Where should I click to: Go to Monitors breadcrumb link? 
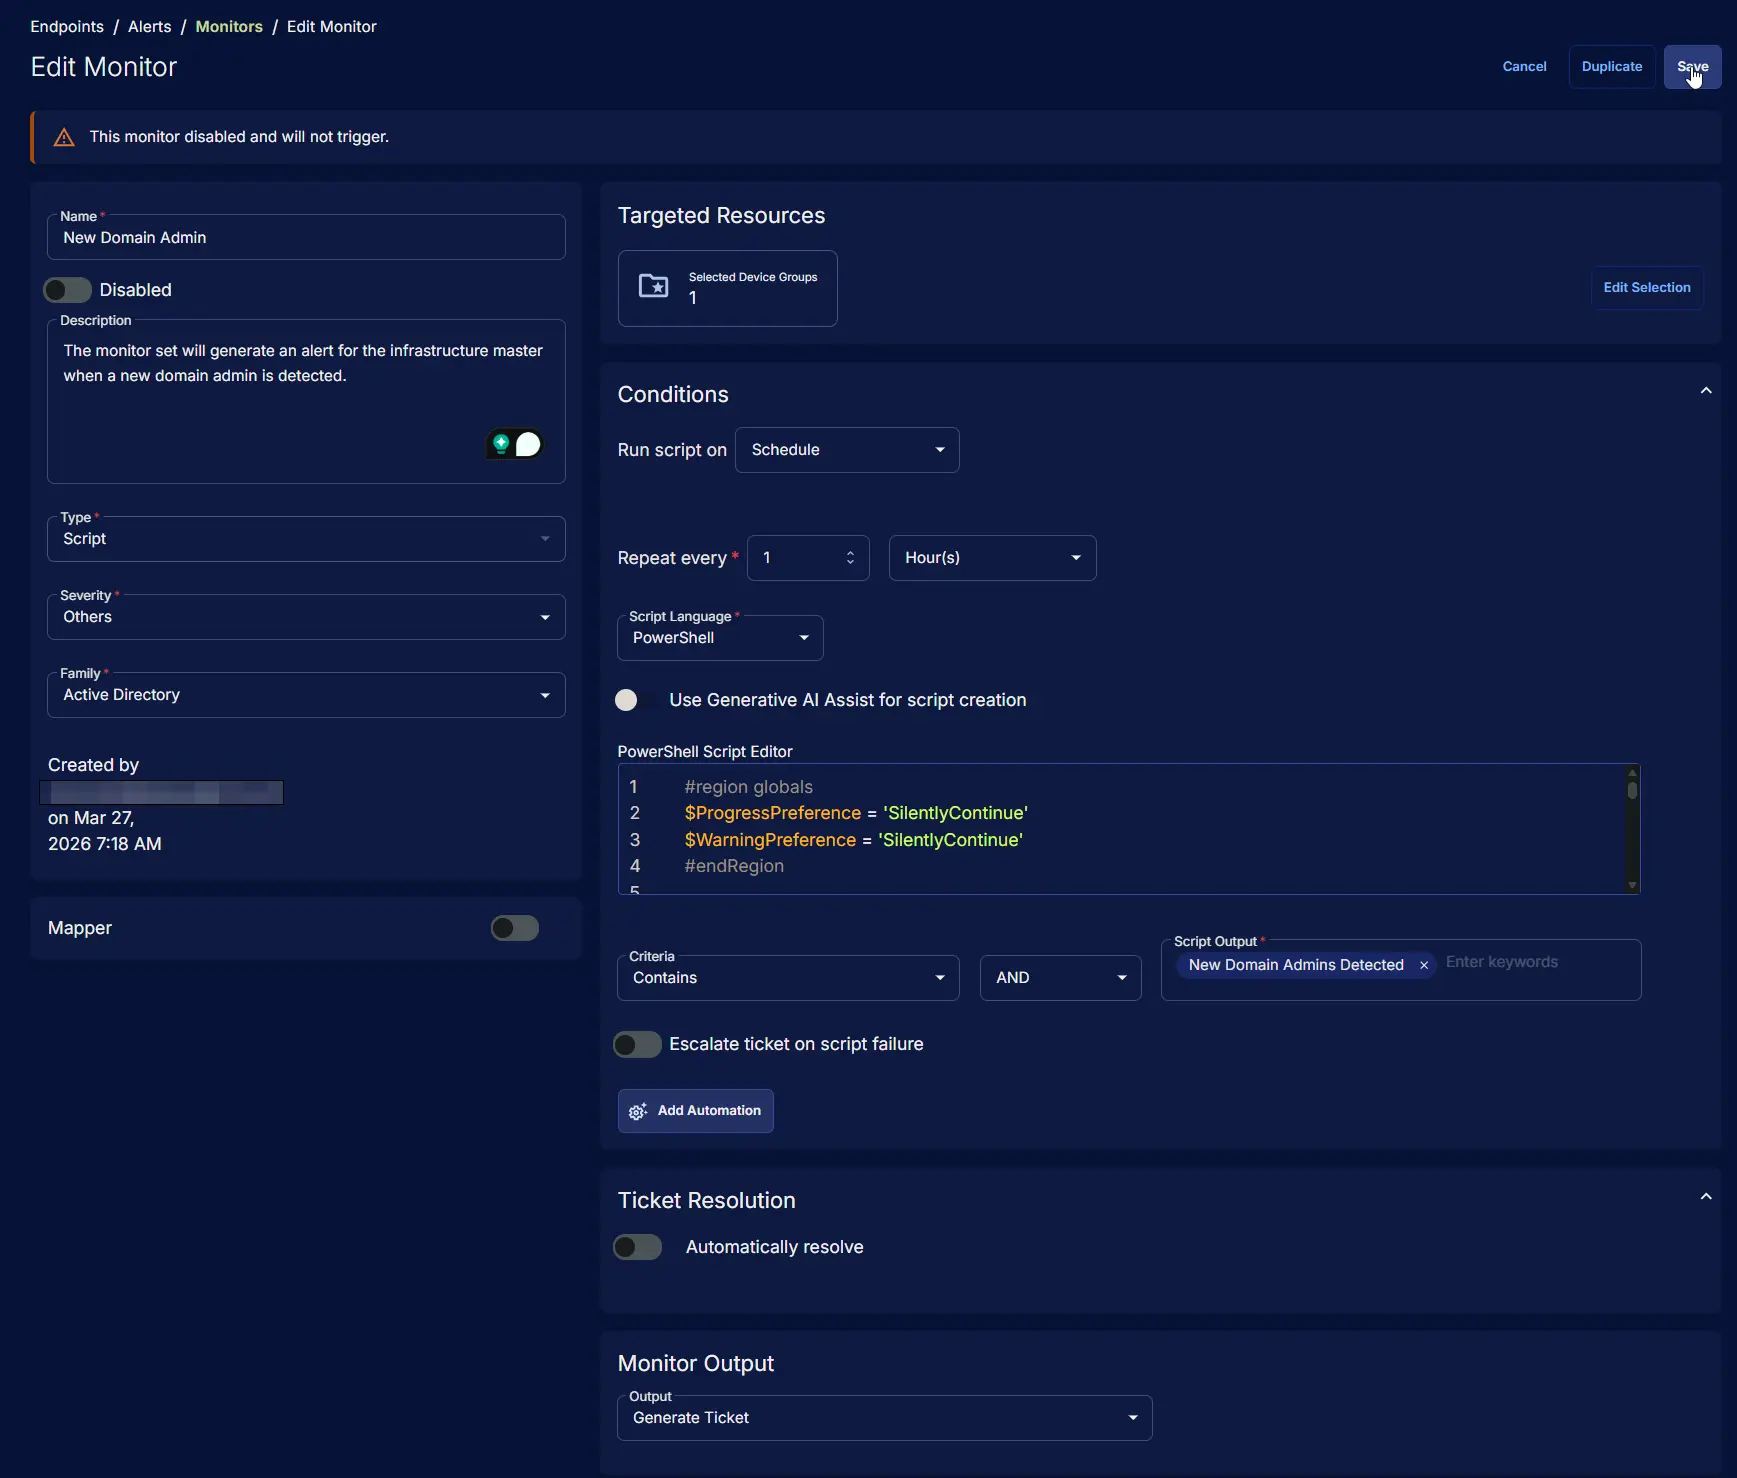tap(229, 27)
